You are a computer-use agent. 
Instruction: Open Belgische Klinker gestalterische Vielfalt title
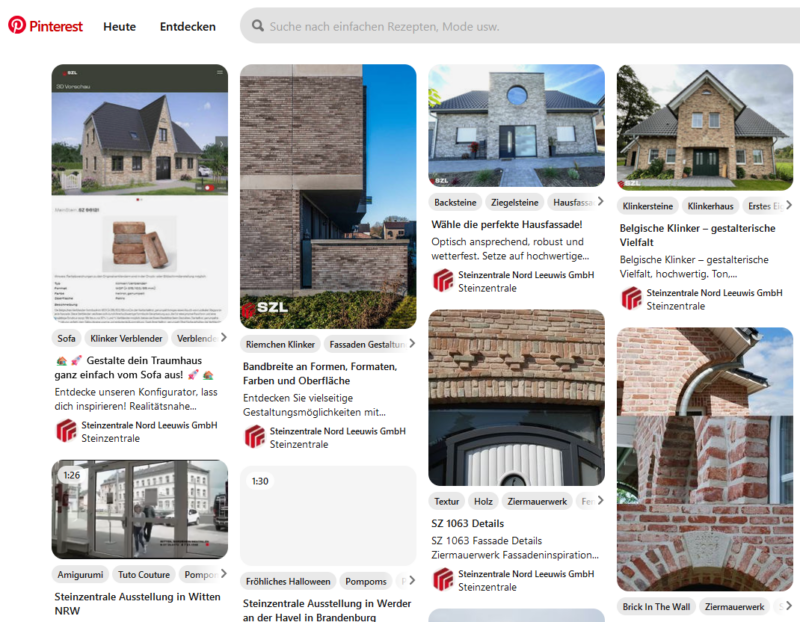pyautogui.click(x=697, y=235)
